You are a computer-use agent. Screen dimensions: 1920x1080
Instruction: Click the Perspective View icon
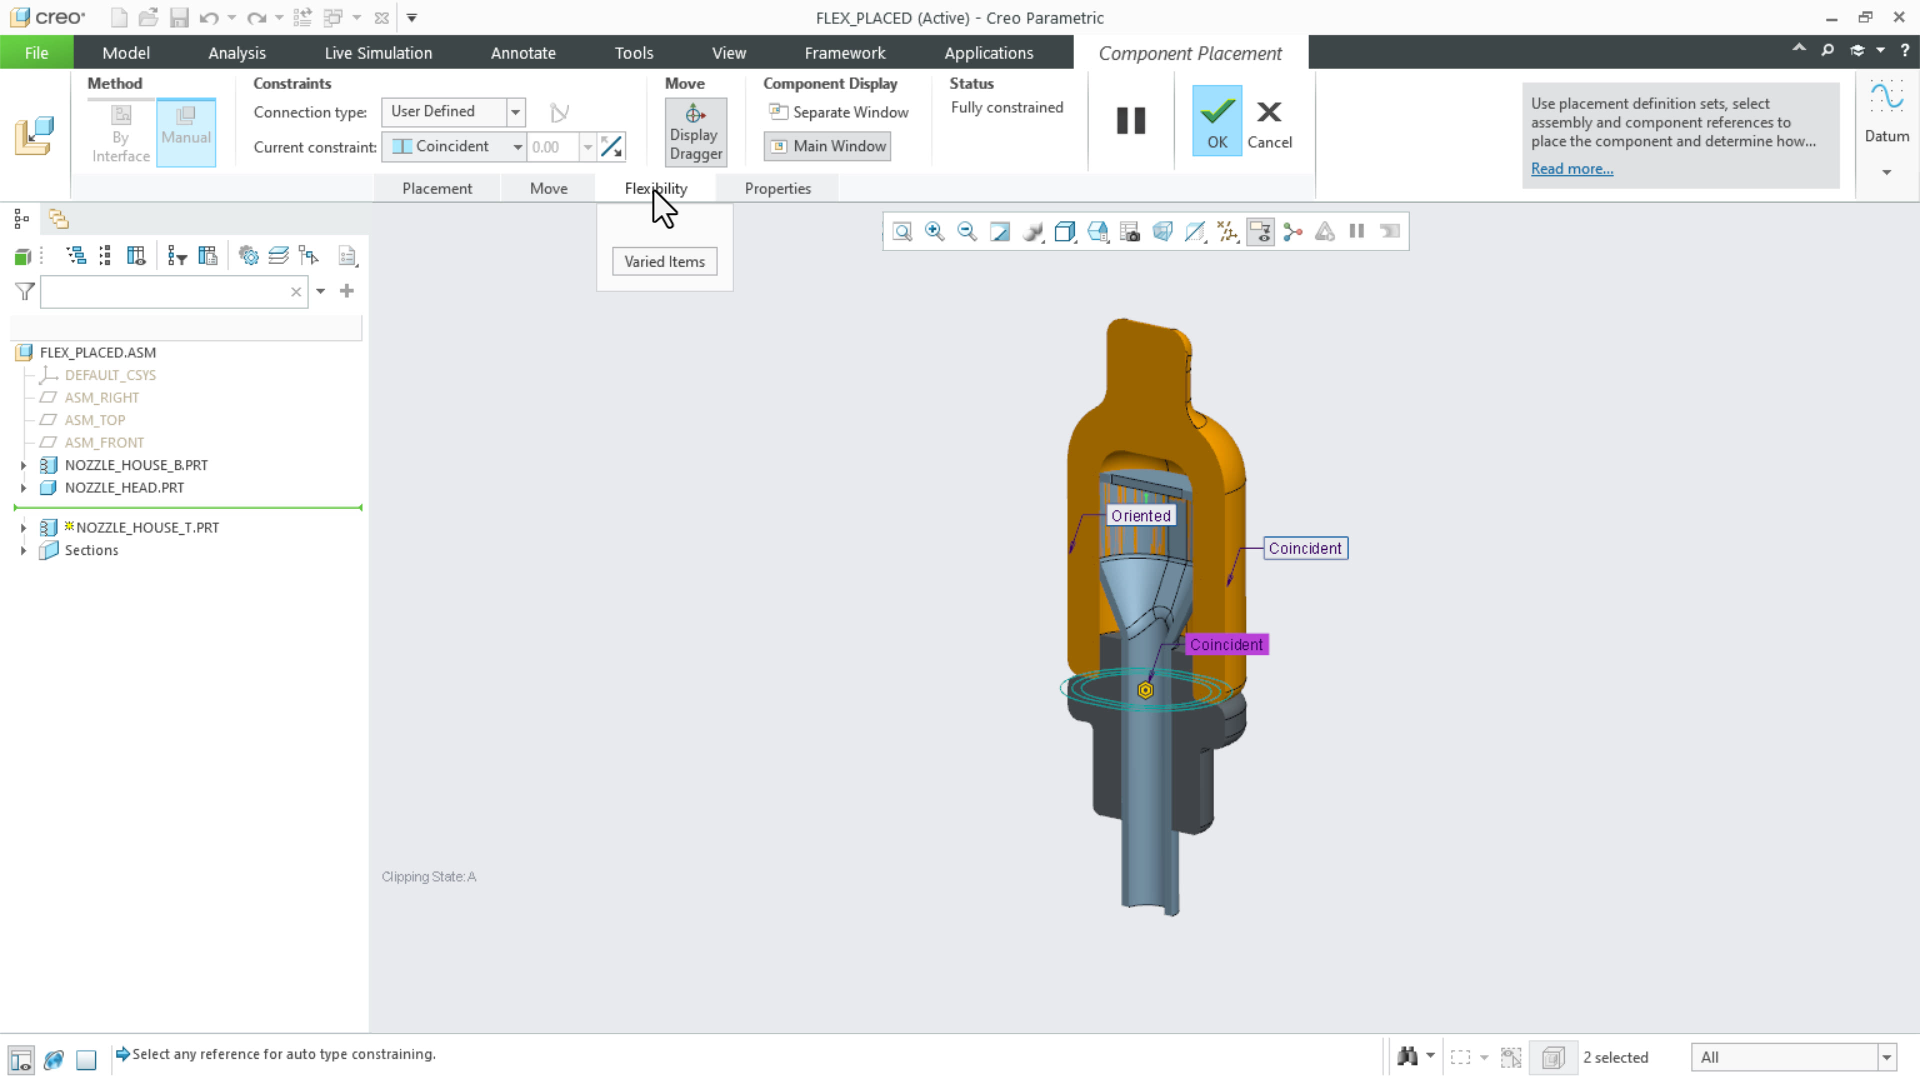[x=1162, y=232]
